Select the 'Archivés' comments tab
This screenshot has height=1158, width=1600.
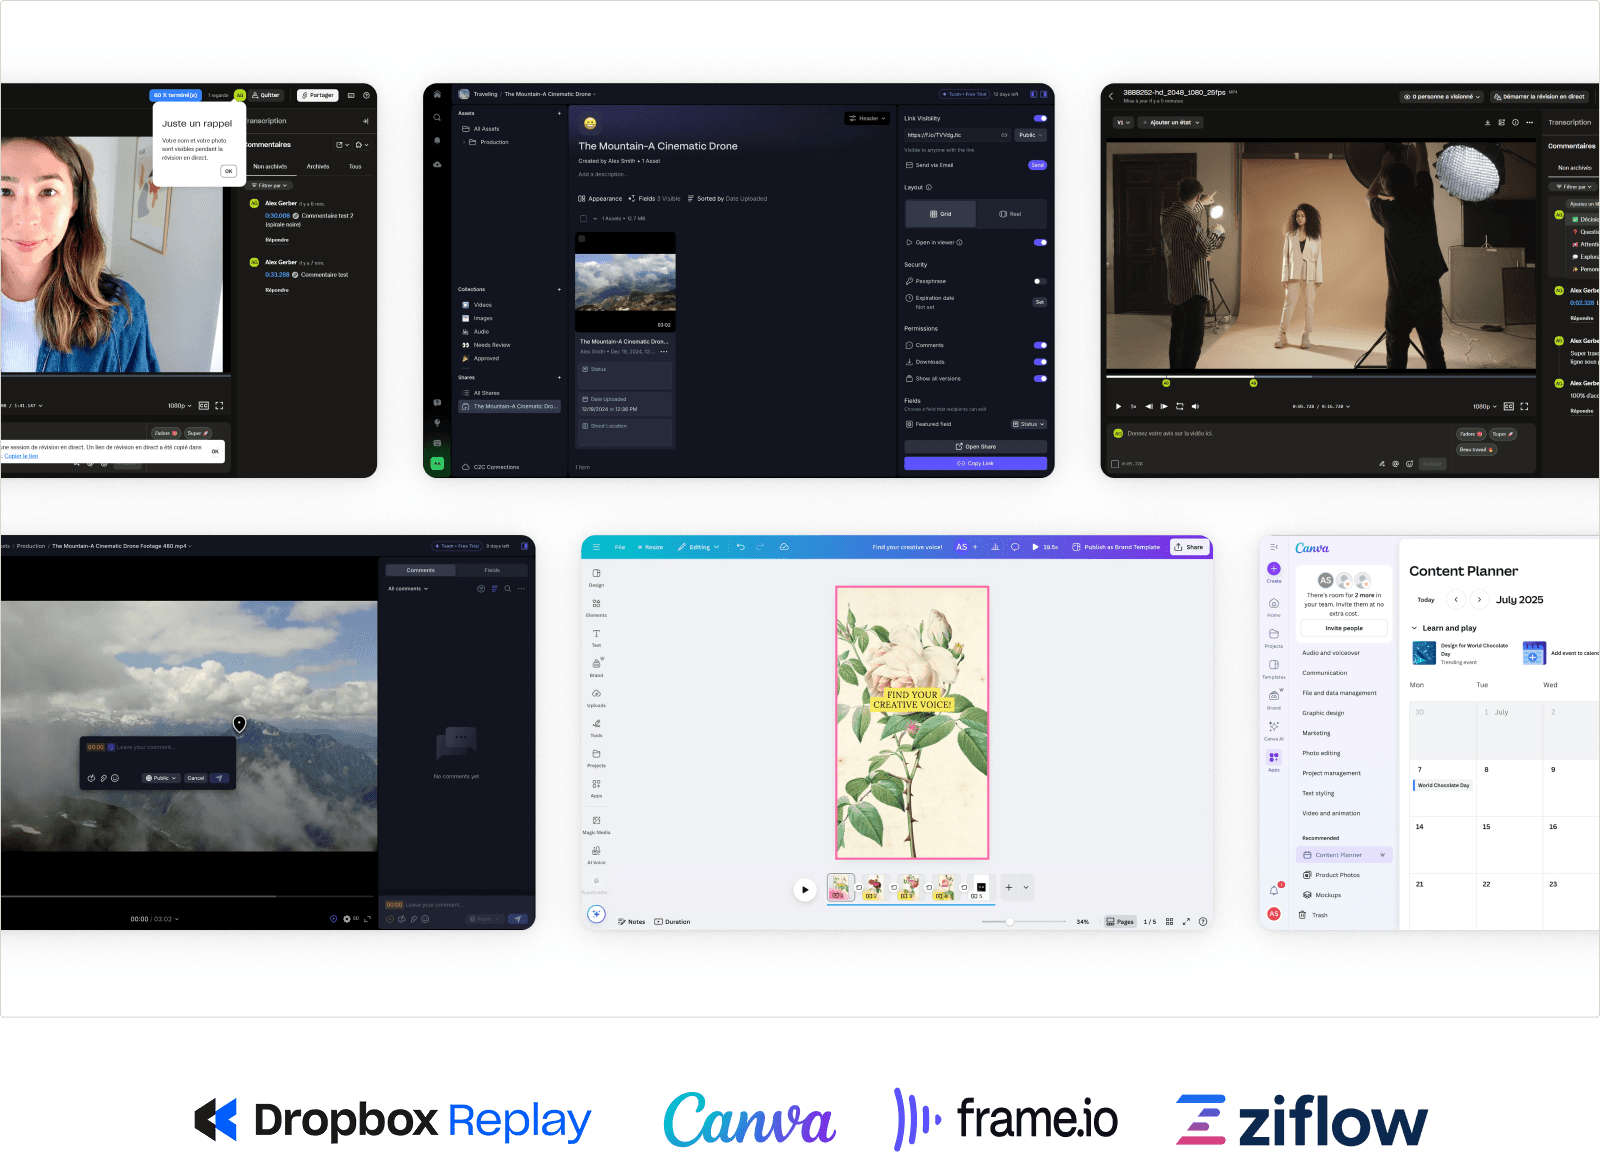(318, 167)
